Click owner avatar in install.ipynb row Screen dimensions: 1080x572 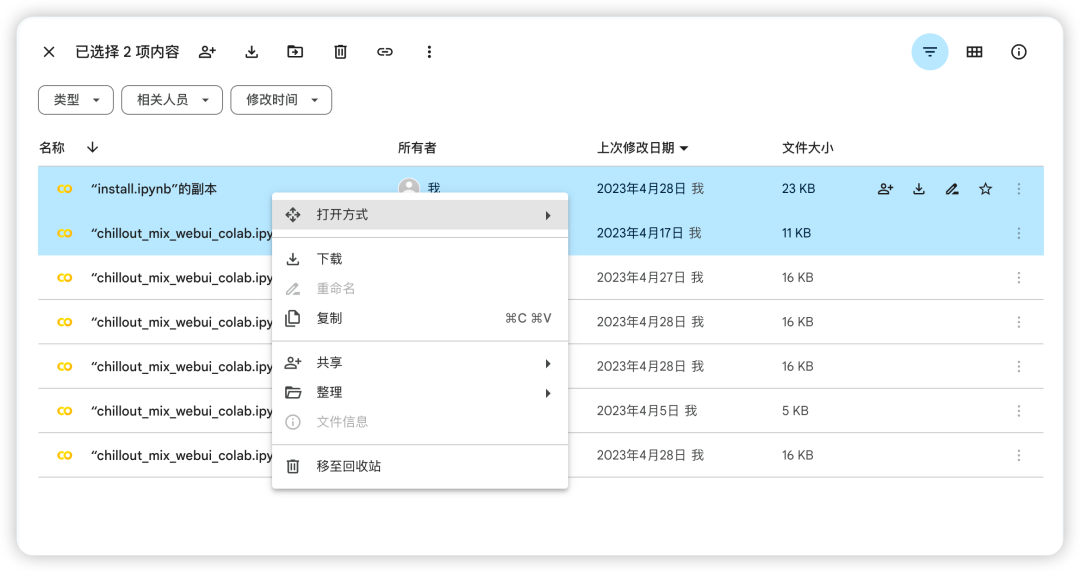pos(409,187)
